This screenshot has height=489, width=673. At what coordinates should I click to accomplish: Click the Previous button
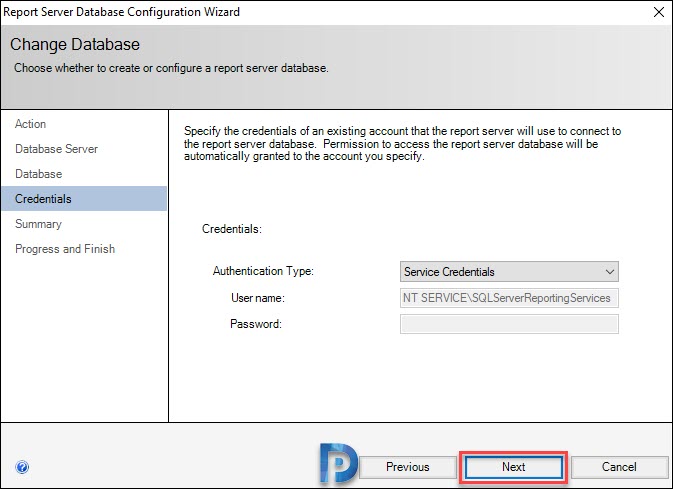407,467
